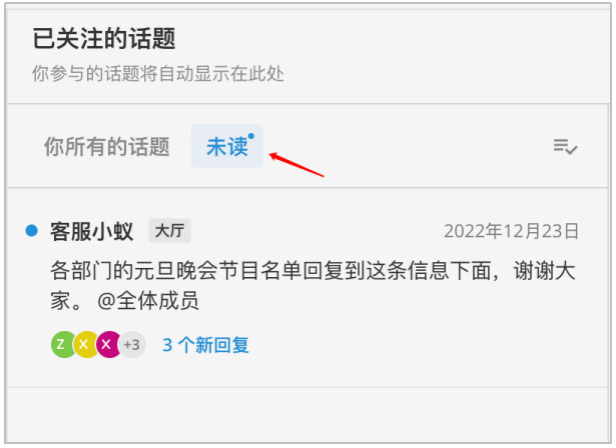This screenshot has width=616, height=448.
Task: Click the green Z avatar
Action: [x=63, y=344]
